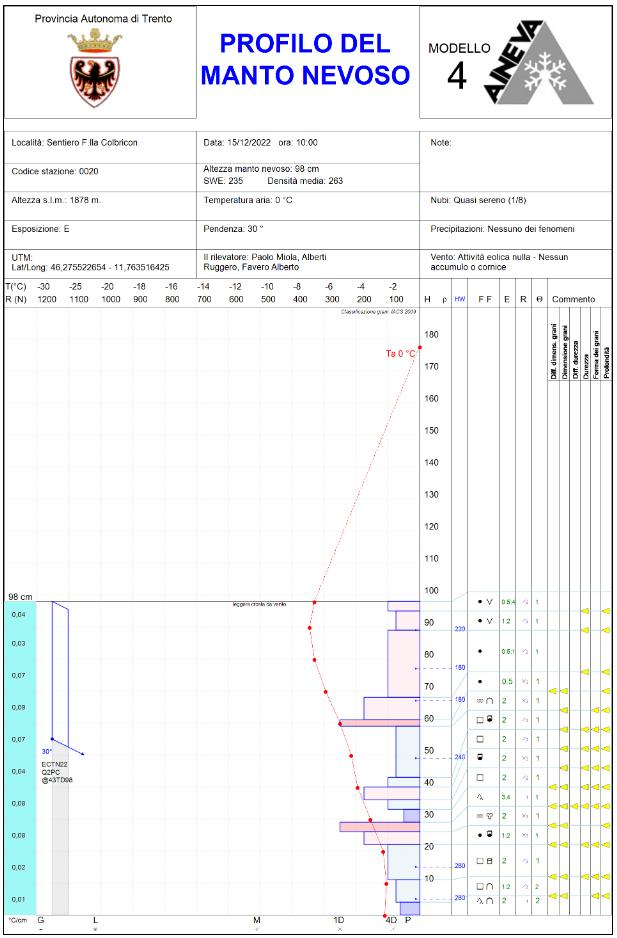
Task: Select Densità media: 263
Action: click(305, 181)
